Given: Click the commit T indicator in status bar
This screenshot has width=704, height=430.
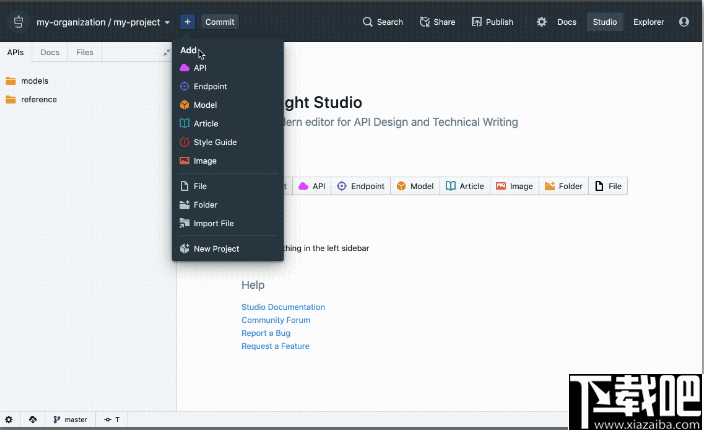Looking at the screenshot, I should [112, 420].
